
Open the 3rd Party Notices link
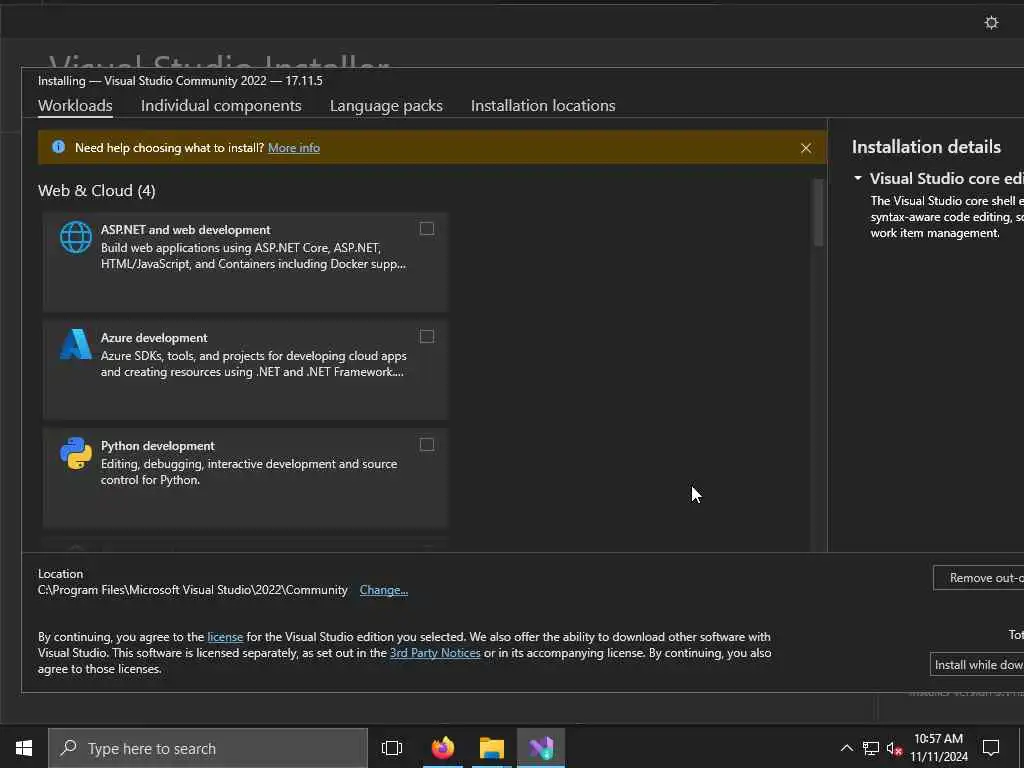435,653
